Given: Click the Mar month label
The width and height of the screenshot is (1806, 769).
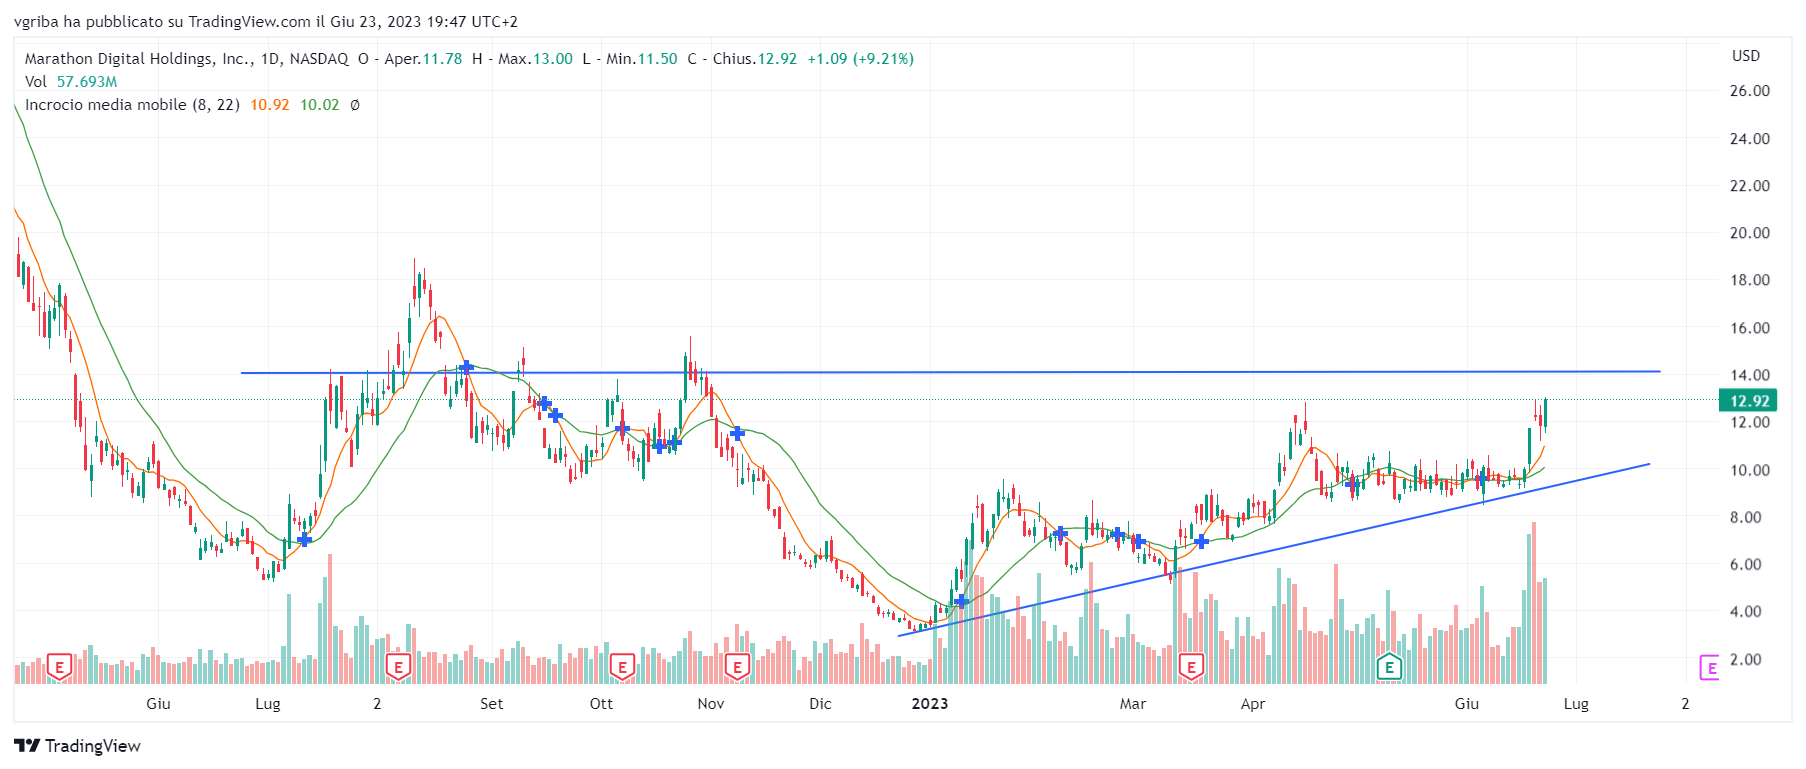Looking at the screenshot, I should tap(1133, 704).
